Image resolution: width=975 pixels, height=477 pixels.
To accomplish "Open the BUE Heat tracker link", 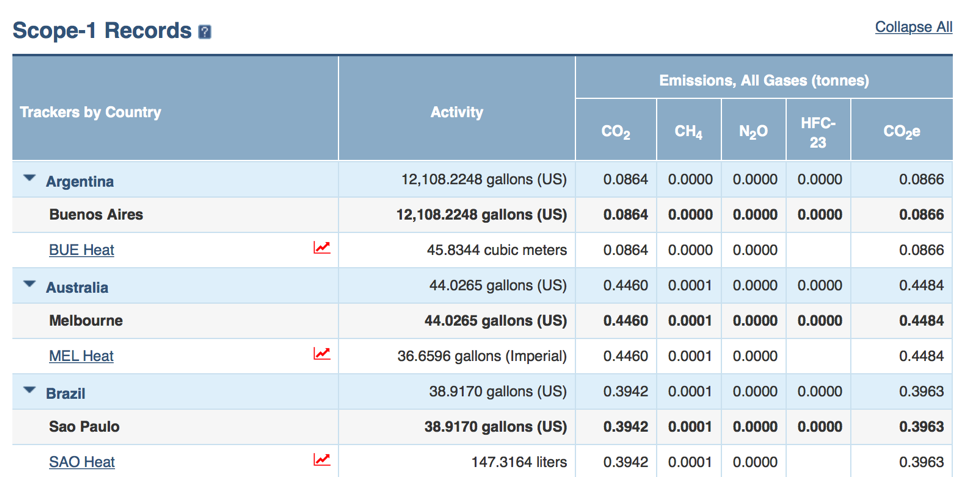I will coord(81,250).
